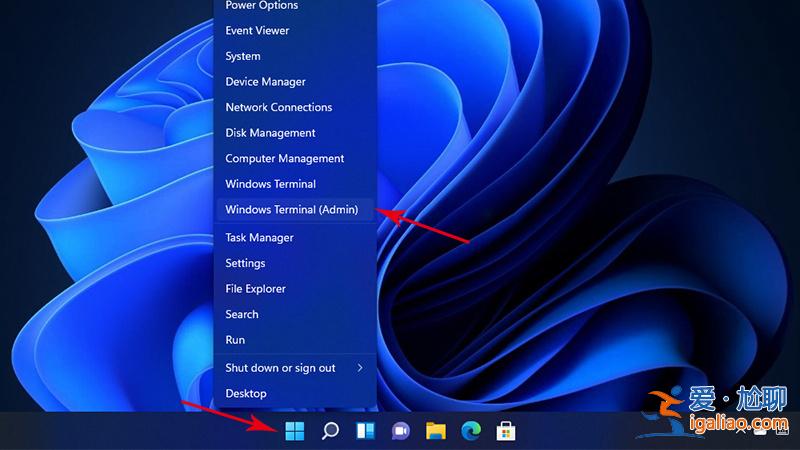
Task: Open the Windows Start button
Action: pyautogui.click(x=294, y=431)
